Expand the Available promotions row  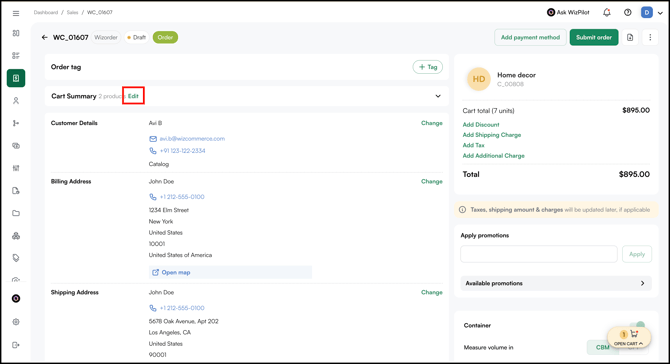pos(556,283)
